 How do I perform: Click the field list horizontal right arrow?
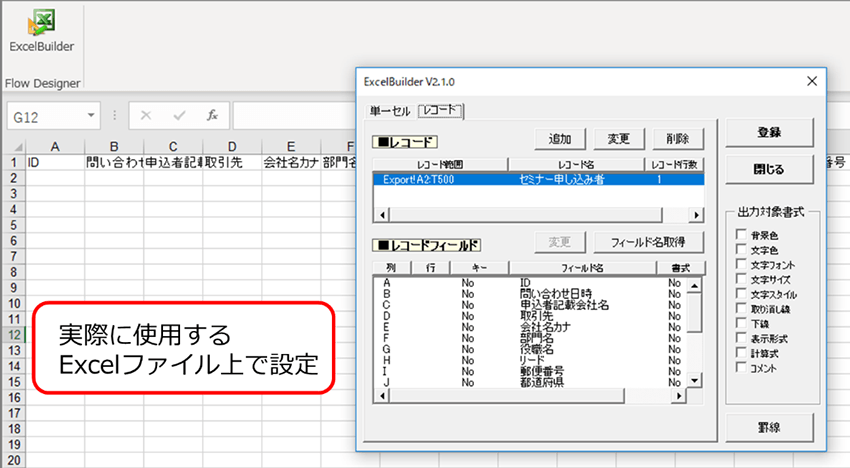tap(679, 396)
